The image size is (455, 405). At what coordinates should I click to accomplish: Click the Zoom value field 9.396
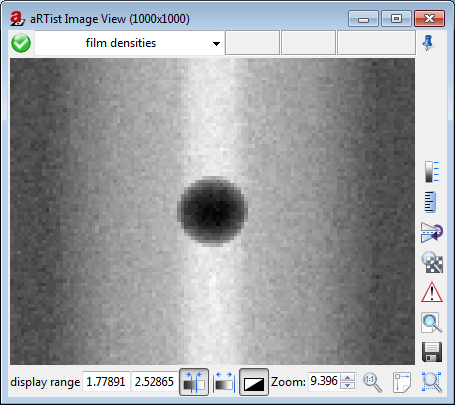[x=324, y=382]
